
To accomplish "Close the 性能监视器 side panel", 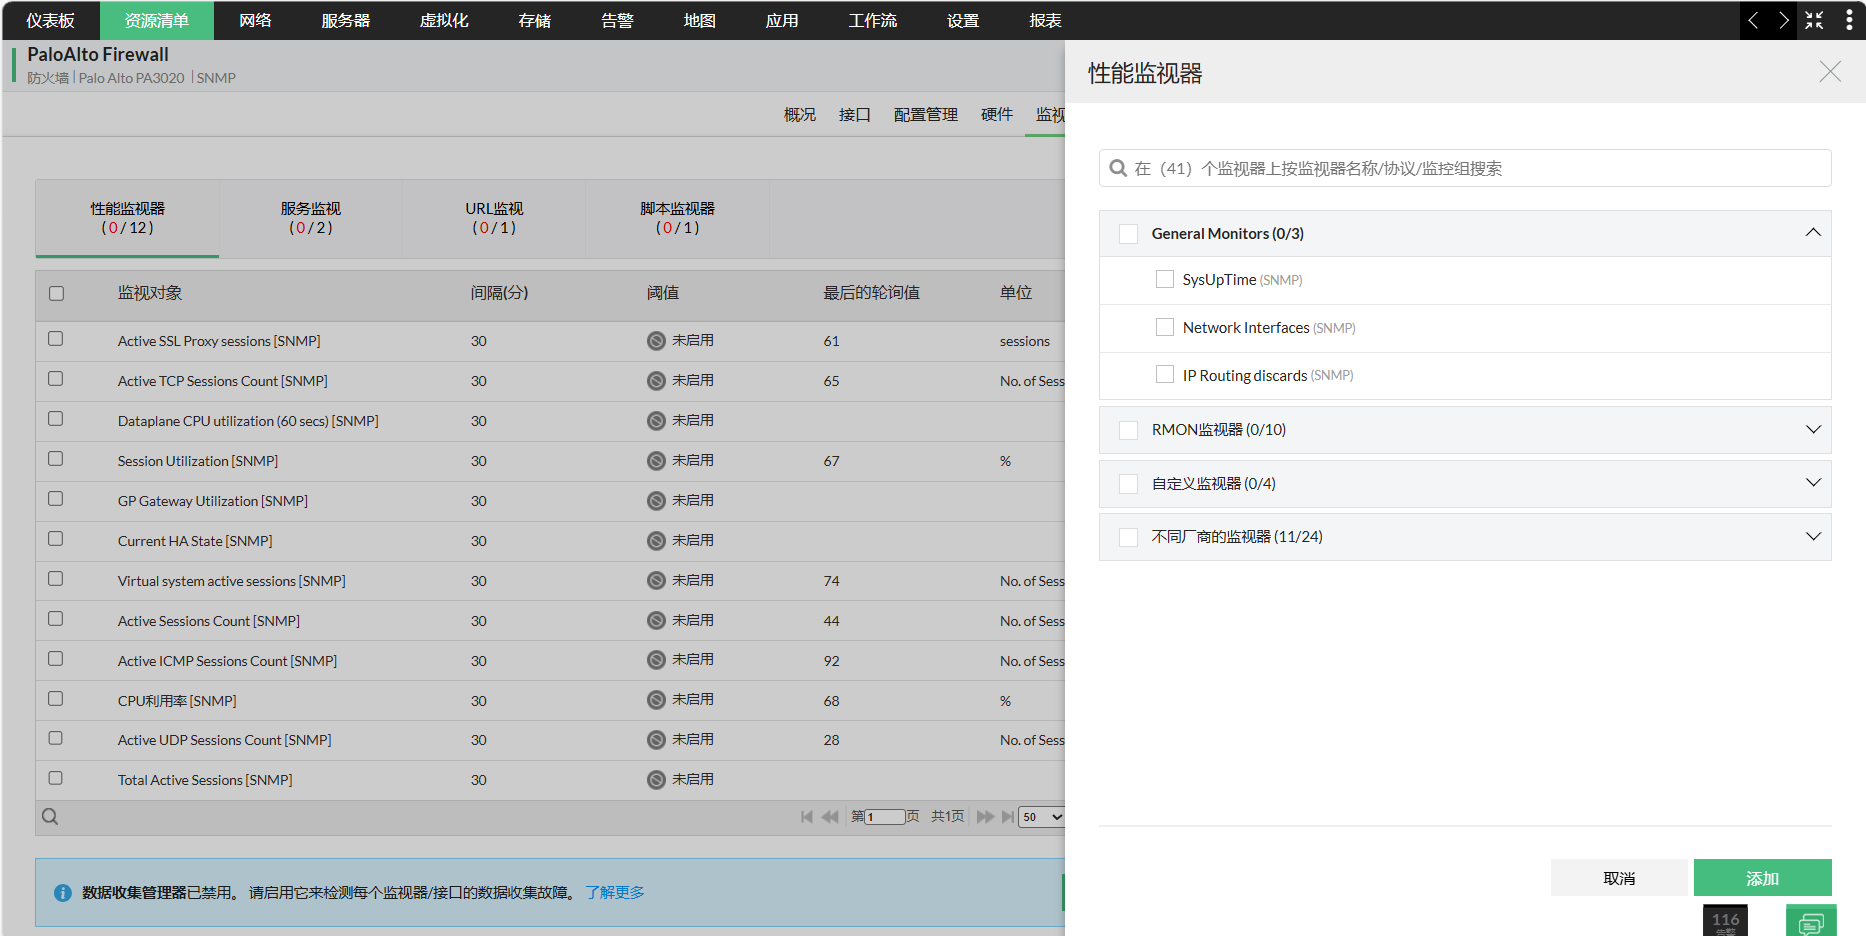I will pos(1829,72).
